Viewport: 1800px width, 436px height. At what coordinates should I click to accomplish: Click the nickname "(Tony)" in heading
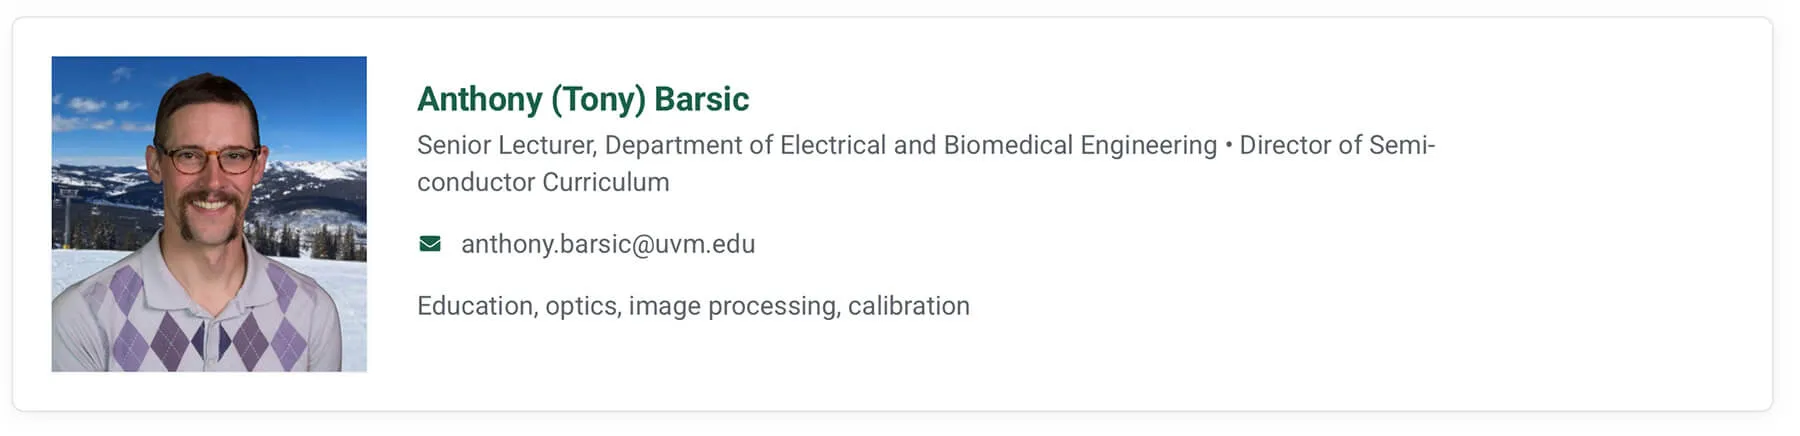(598, 99)
